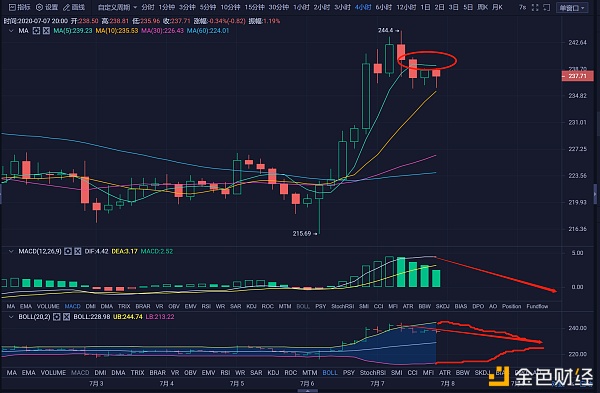Open MA indicator settings icon
The width and height of the screenshot is (600, 393).
[x=36, y=31]
